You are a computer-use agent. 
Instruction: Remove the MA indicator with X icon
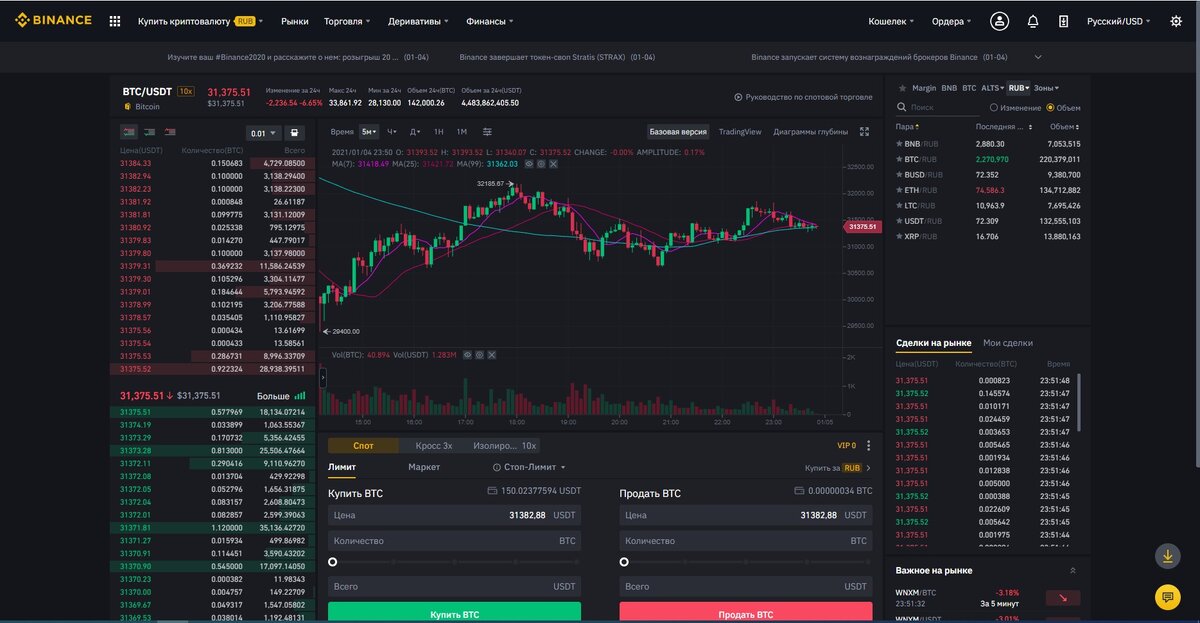(x=552, y=163)
